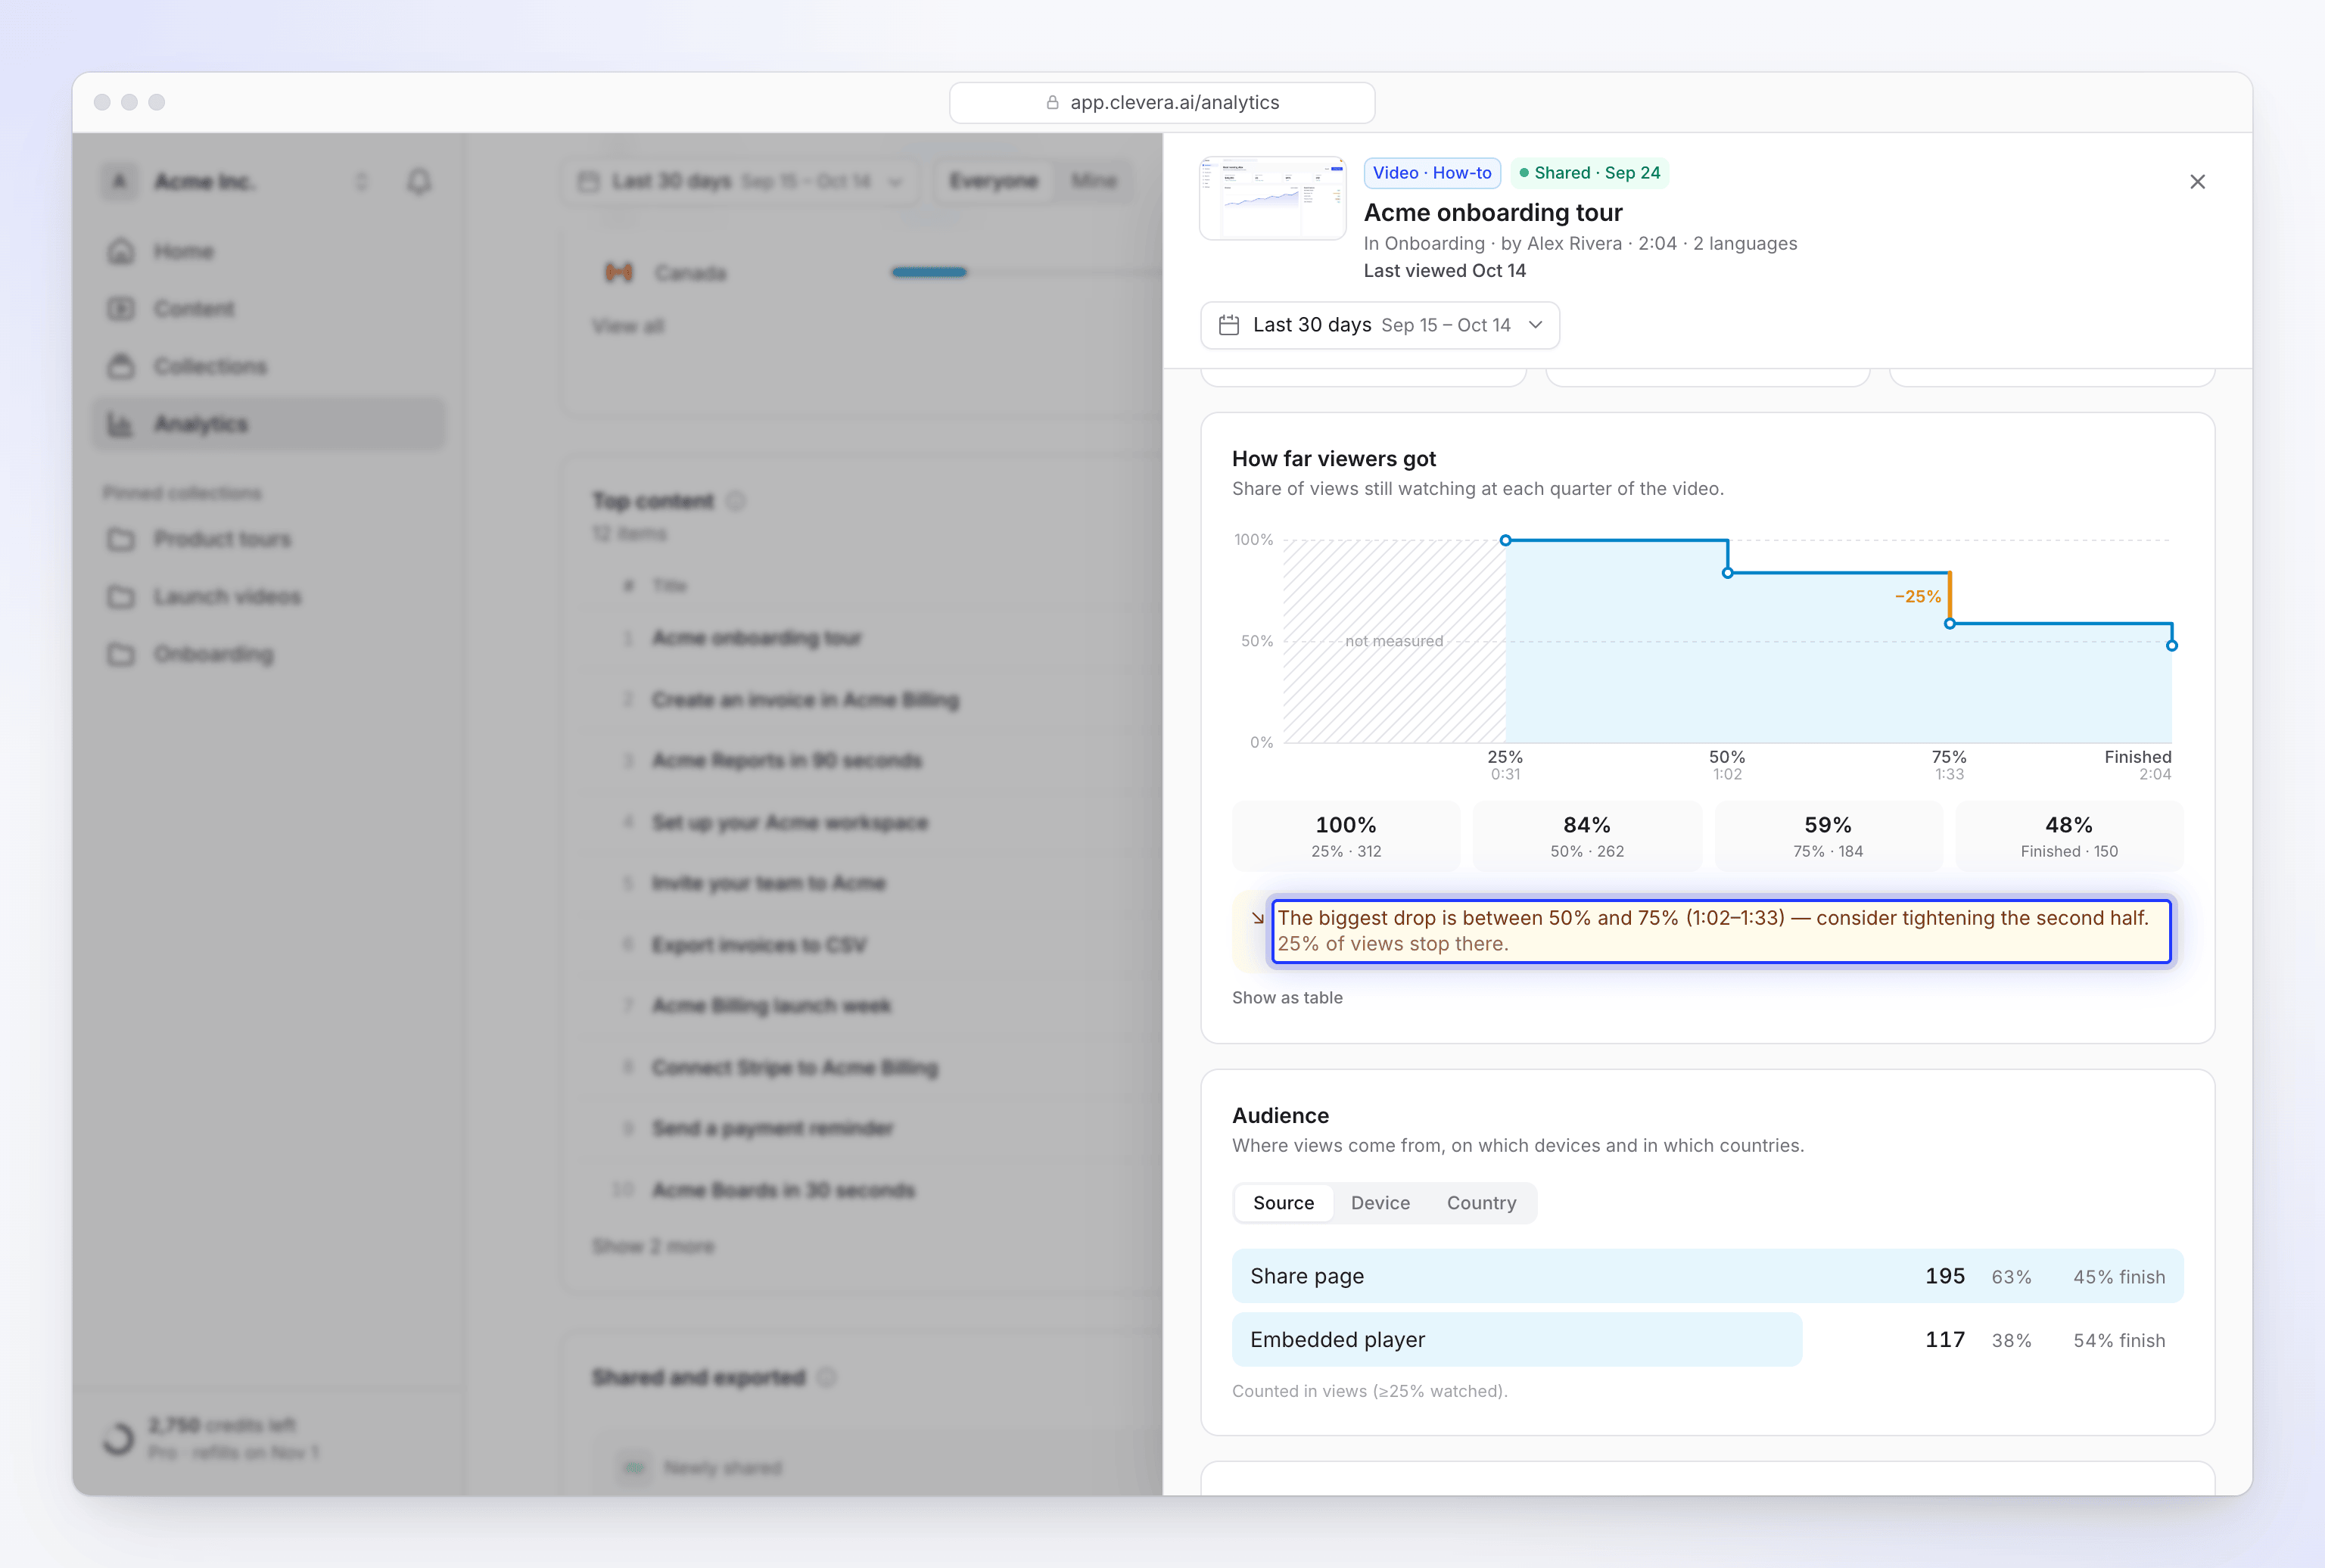
Task: Open Acme onboarding tour in Top content list
Action: 756,638
